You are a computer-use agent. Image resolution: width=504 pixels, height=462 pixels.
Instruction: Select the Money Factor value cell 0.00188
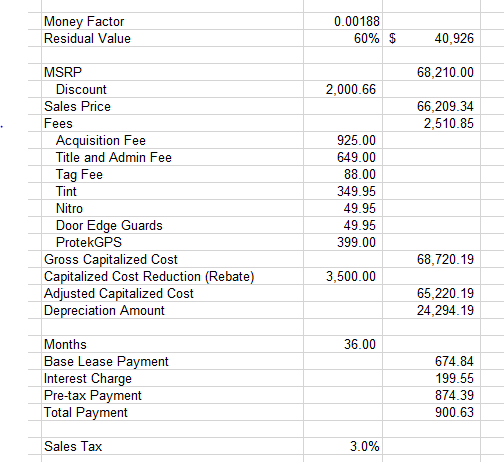[343, 21]
